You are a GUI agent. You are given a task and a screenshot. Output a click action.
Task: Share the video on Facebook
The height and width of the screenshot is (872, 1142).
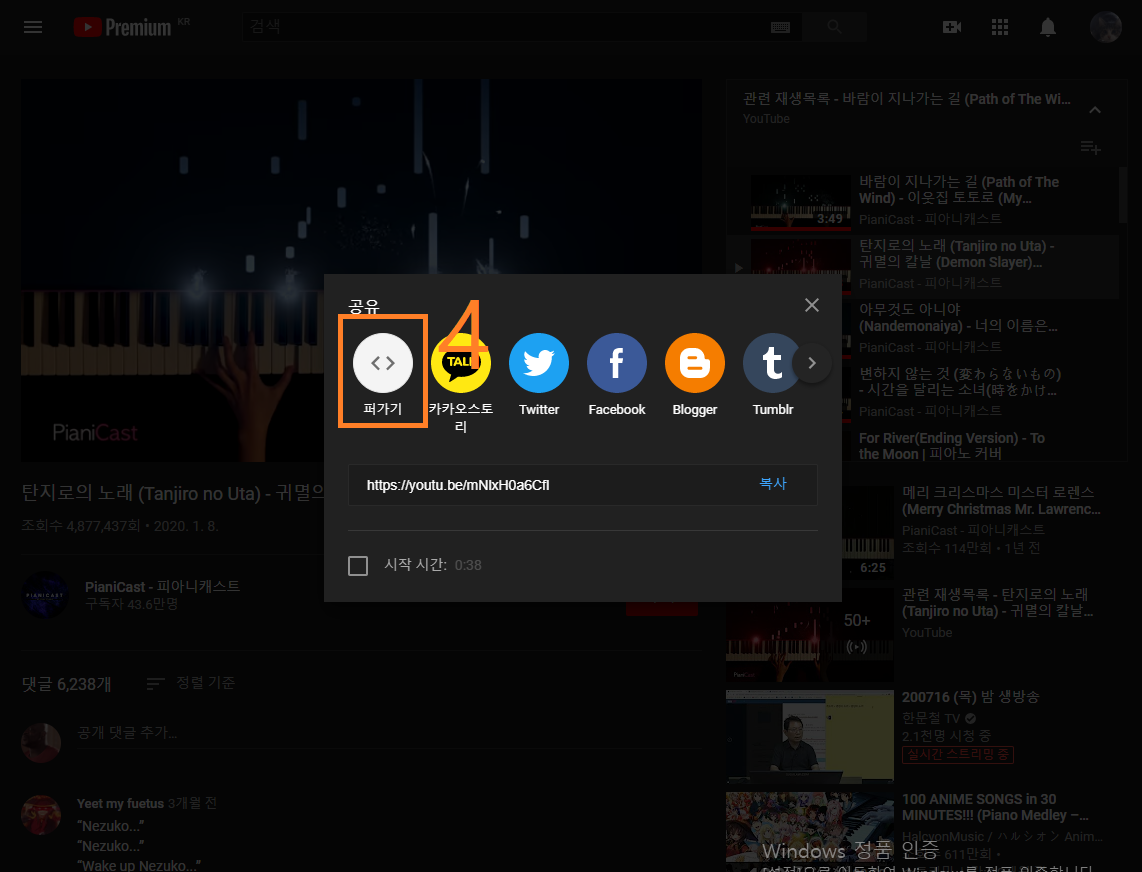(x=617, y=363)
